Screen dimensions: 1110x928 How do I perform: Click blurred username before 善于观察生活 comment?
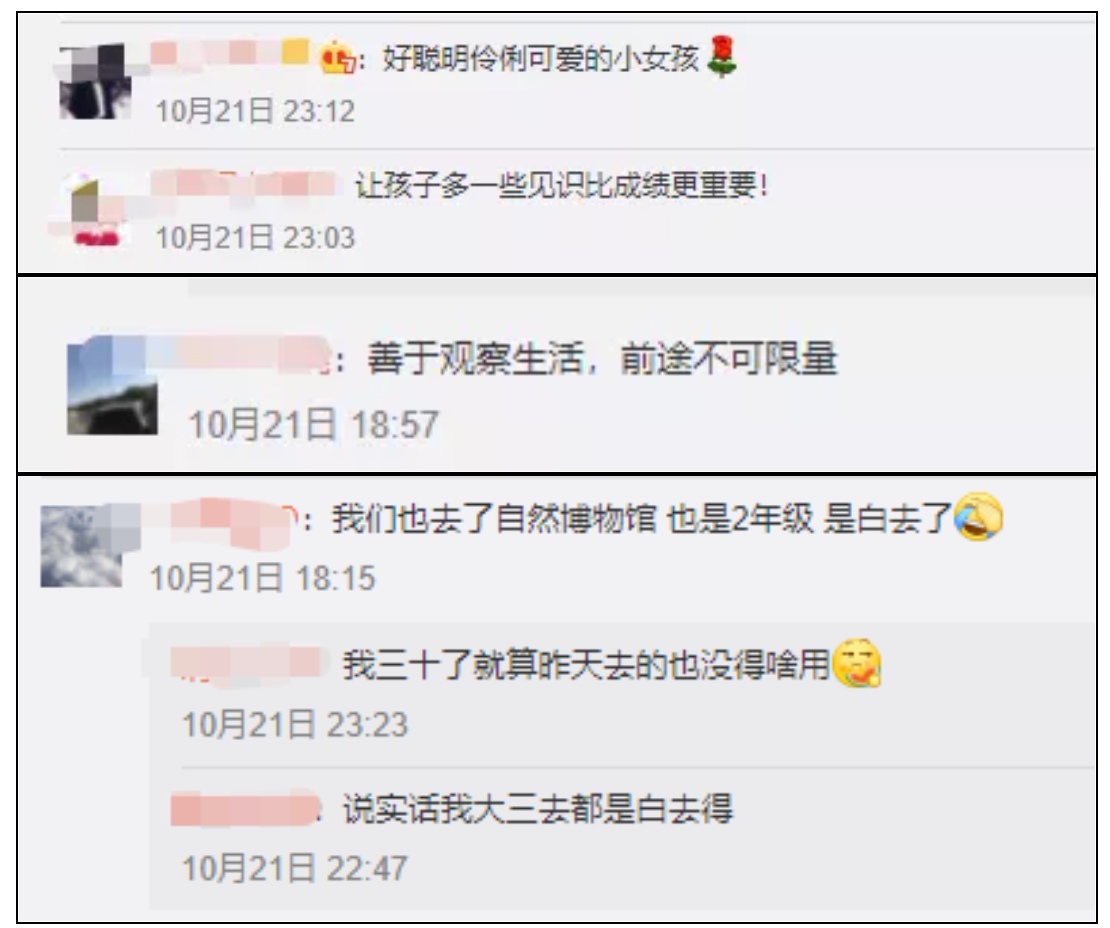(244, 355)
